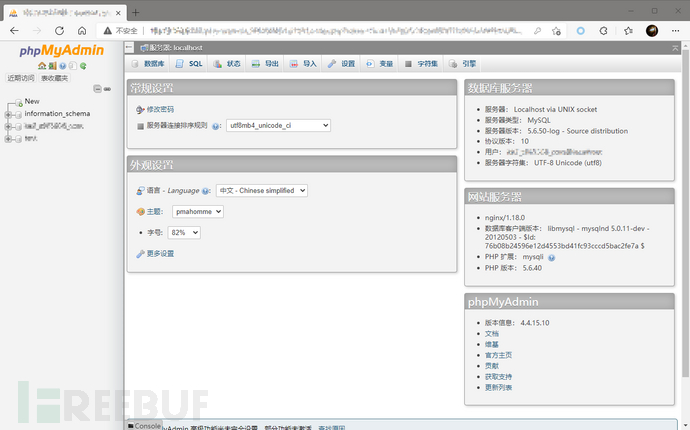Click browser refresh button
The image size is (690, 430).
pyautogui.click(x=59, y=30)
